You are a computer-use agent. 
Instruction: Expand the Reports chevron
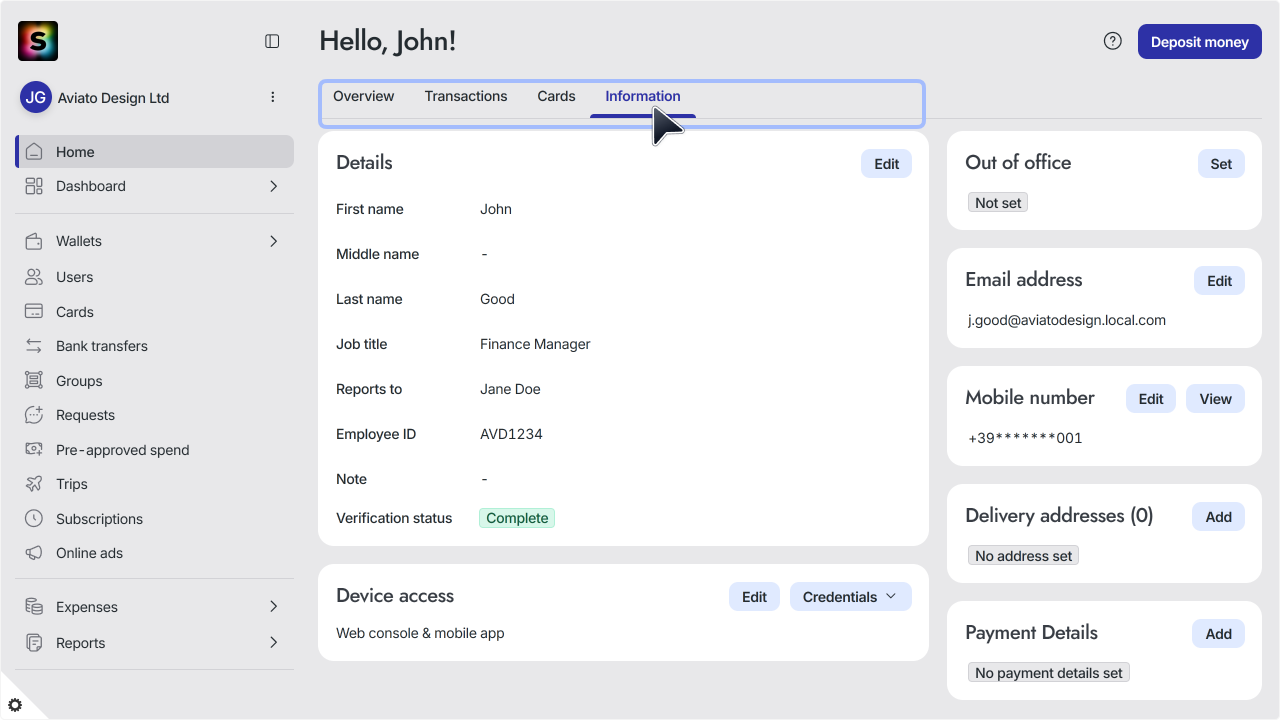pos(274,643)
